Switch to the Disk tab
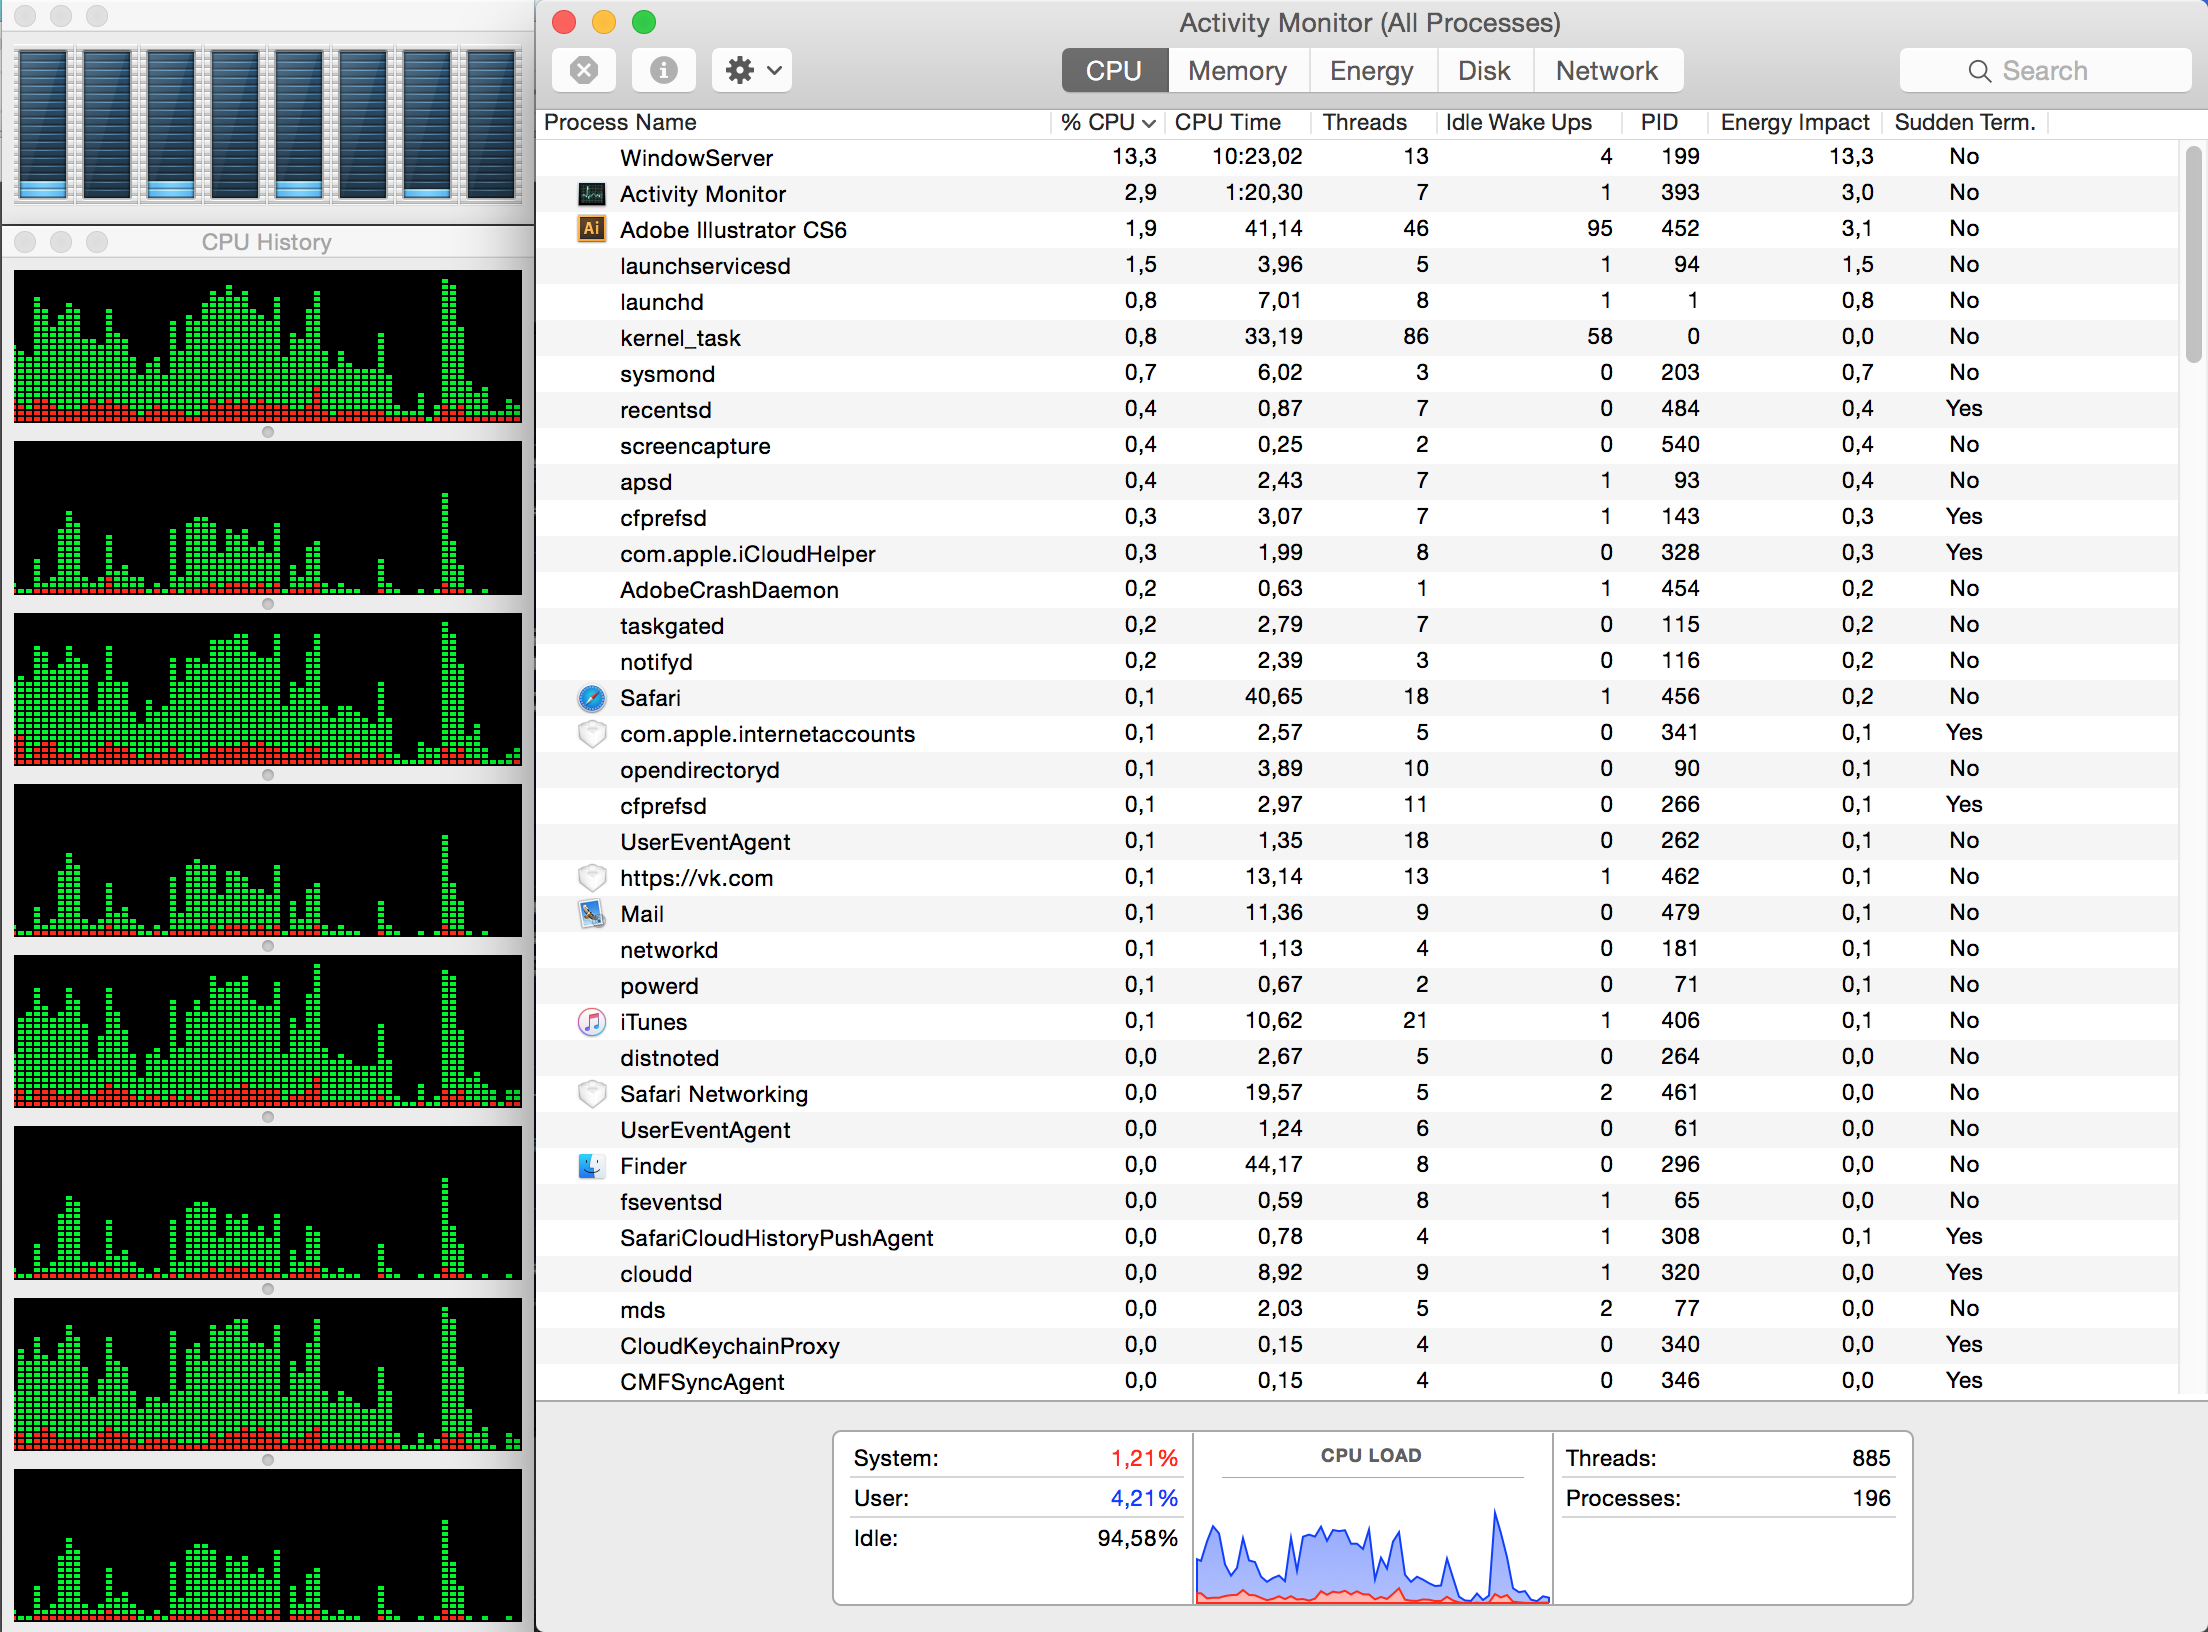 click(1484, 70)
